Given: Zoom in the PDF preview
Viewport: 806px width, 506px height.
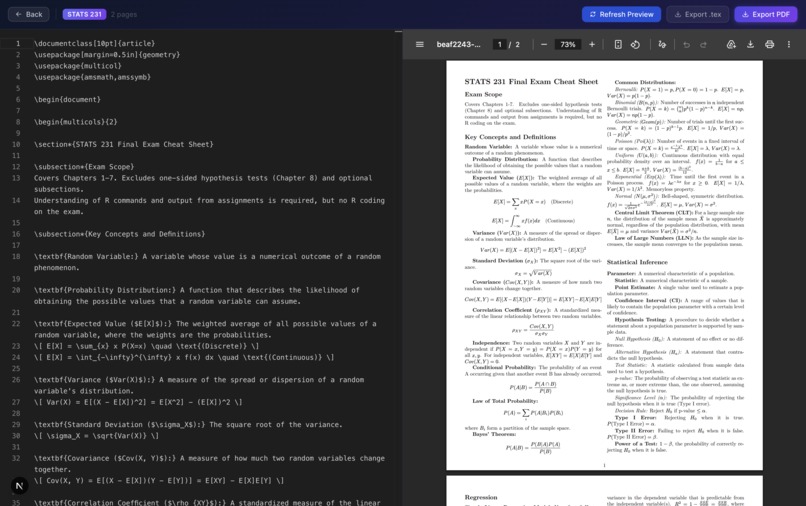Looking at the screenshot, I should point(592,45).
